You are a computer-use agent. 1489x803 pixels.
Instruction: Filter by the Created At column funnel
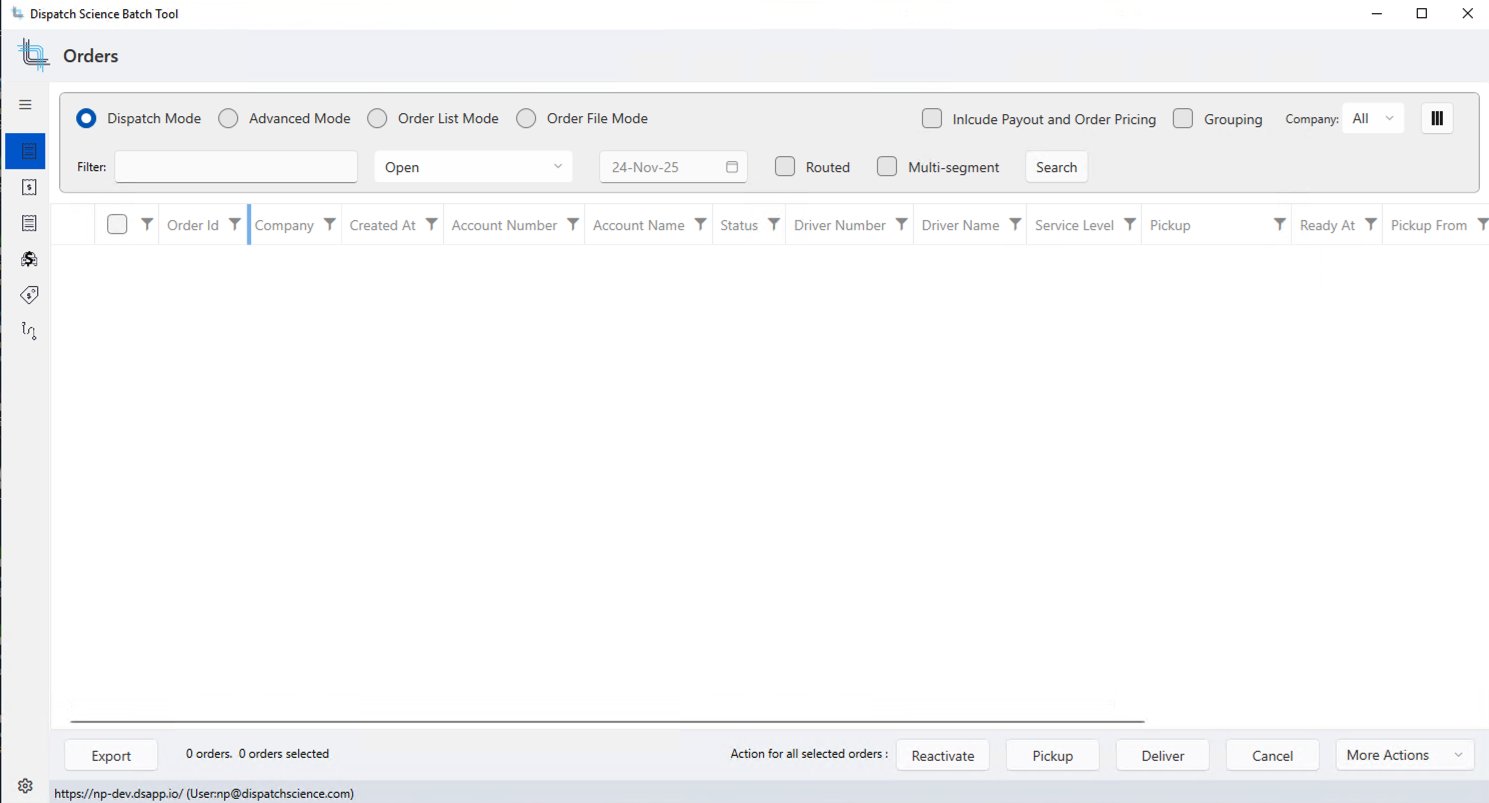pos(431,225)
